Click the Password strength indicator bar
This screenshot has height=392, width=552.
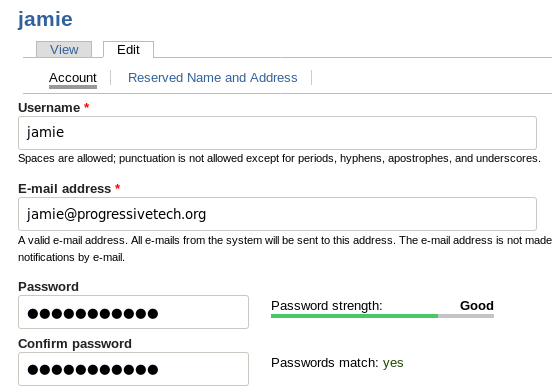pos(382,316)
